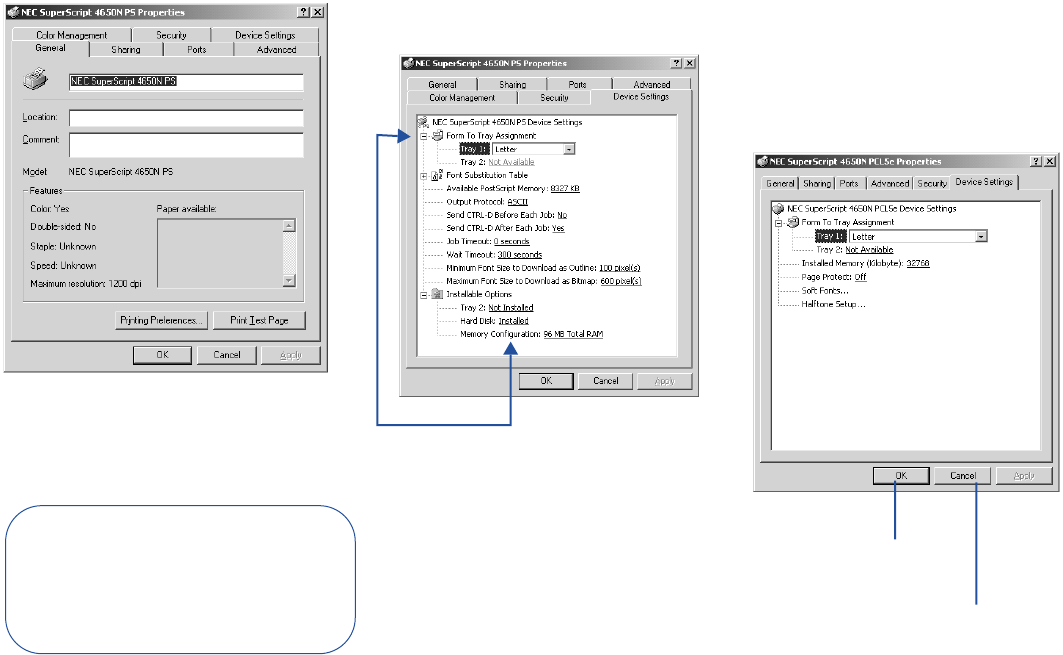The image size is (1063, 655).
Task: Click Cancel in PCL5e Properties window
Action: click(963, 476)
